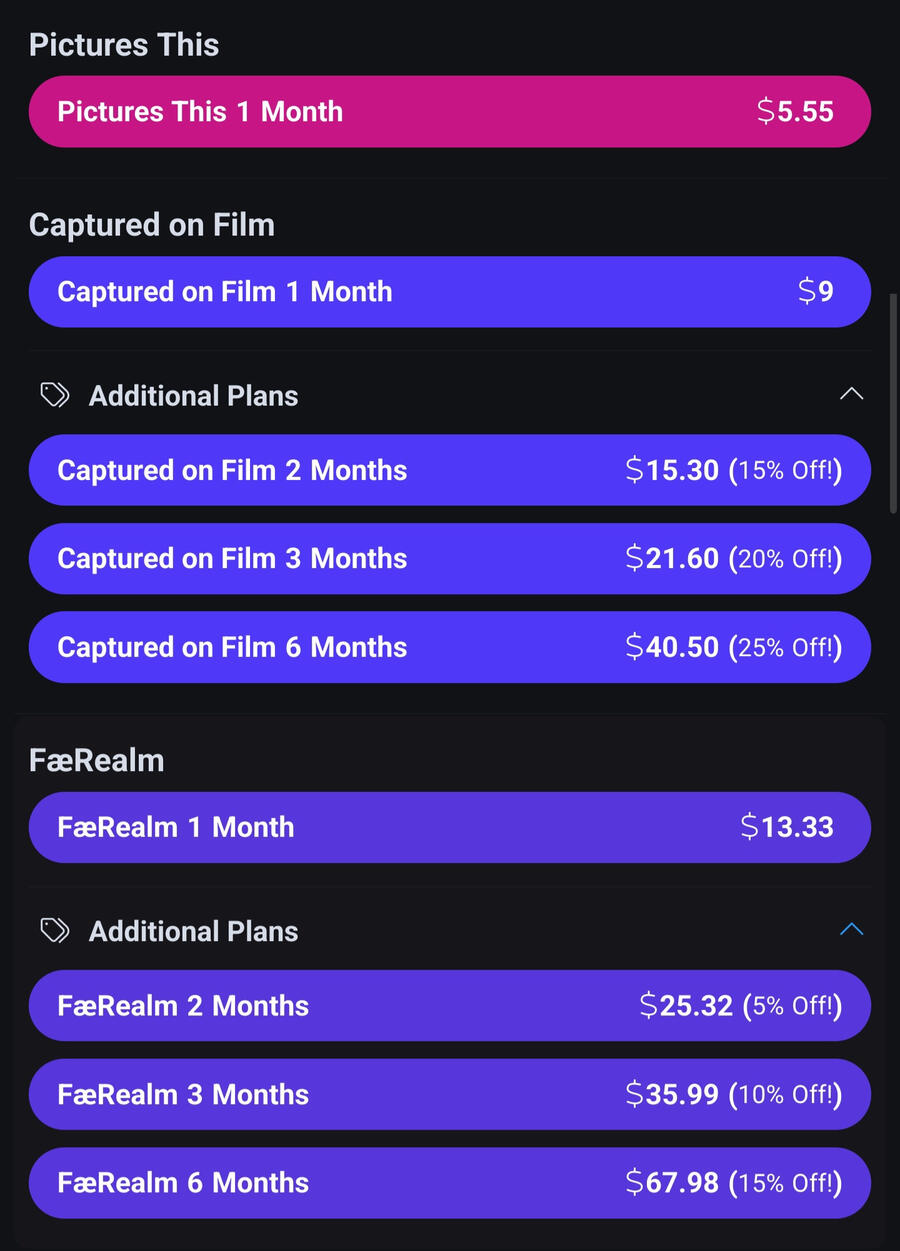Click the Captured on Film section heading
Screen dimensions: 900x1251
[152, 225]
